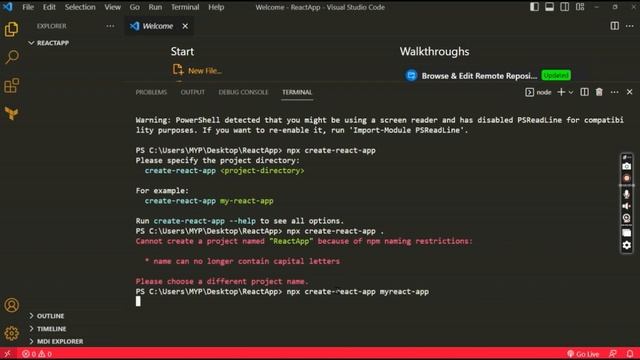The width and height of the screenshot is (640, 360).
Task: Toggle secondary side bar layout icon
Action: 564,7
